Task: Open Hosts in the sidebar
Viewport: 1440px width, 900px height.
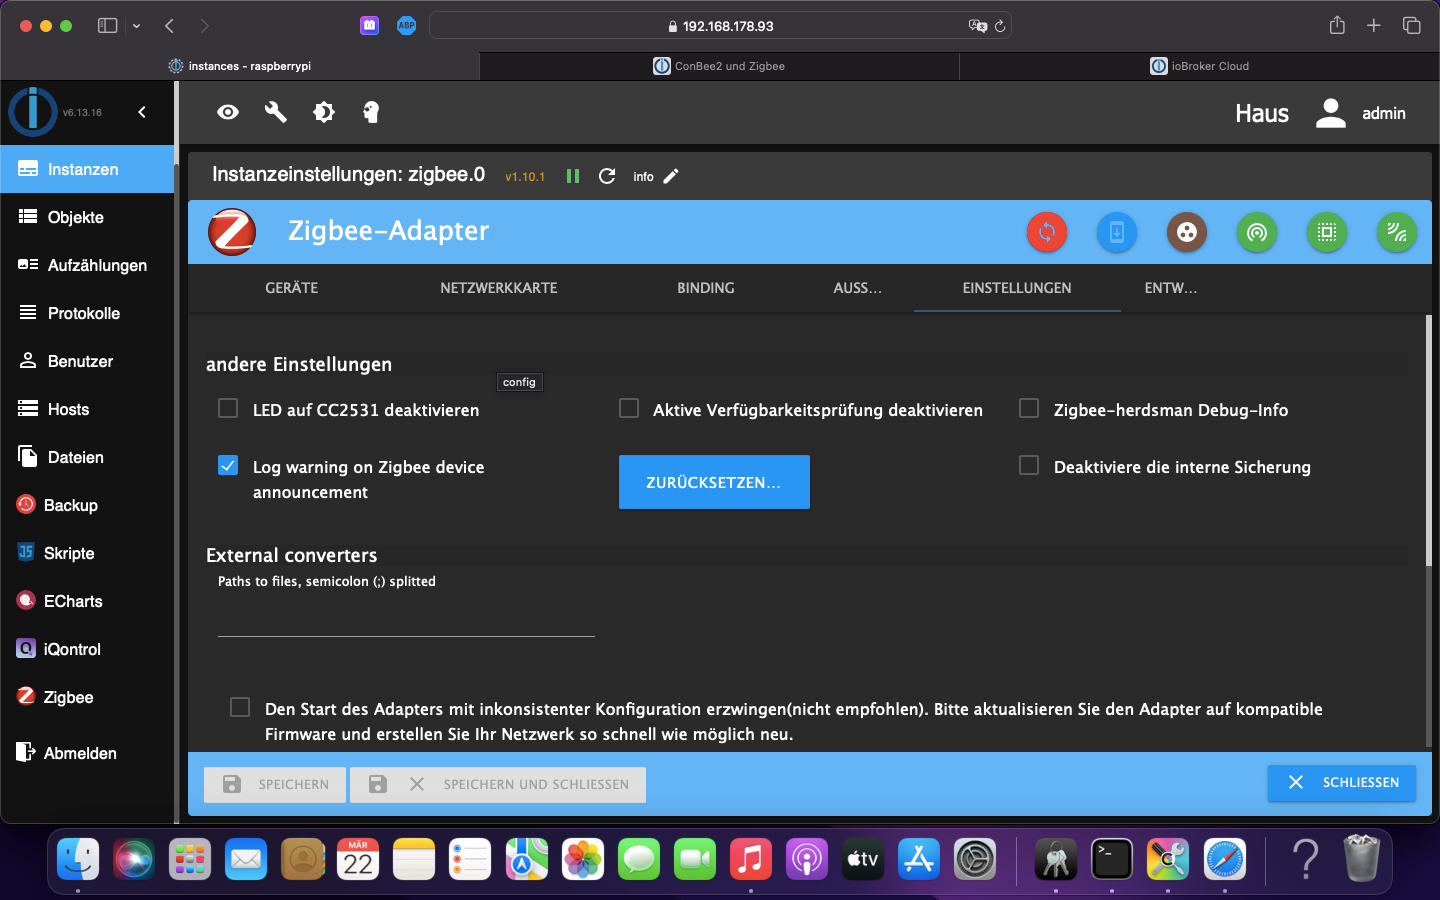Action: (x=88, y=409)
